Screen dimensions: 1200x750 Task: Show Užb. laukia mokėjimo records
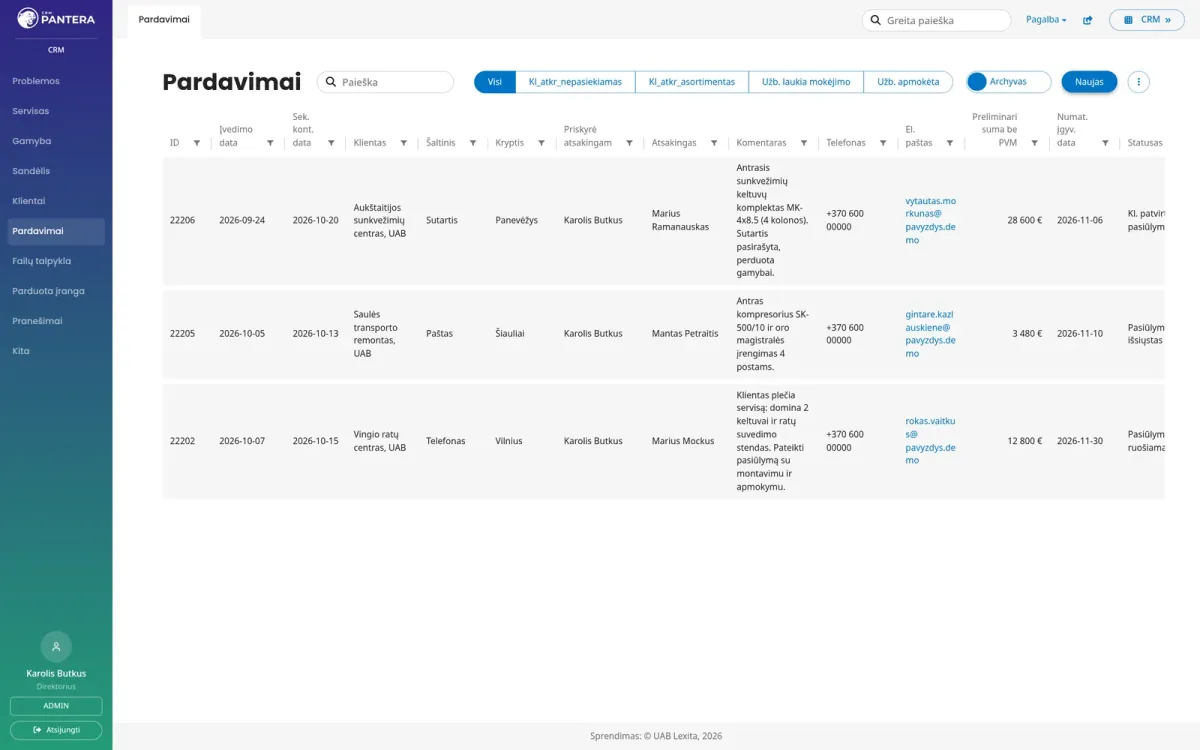coord(806,82)
